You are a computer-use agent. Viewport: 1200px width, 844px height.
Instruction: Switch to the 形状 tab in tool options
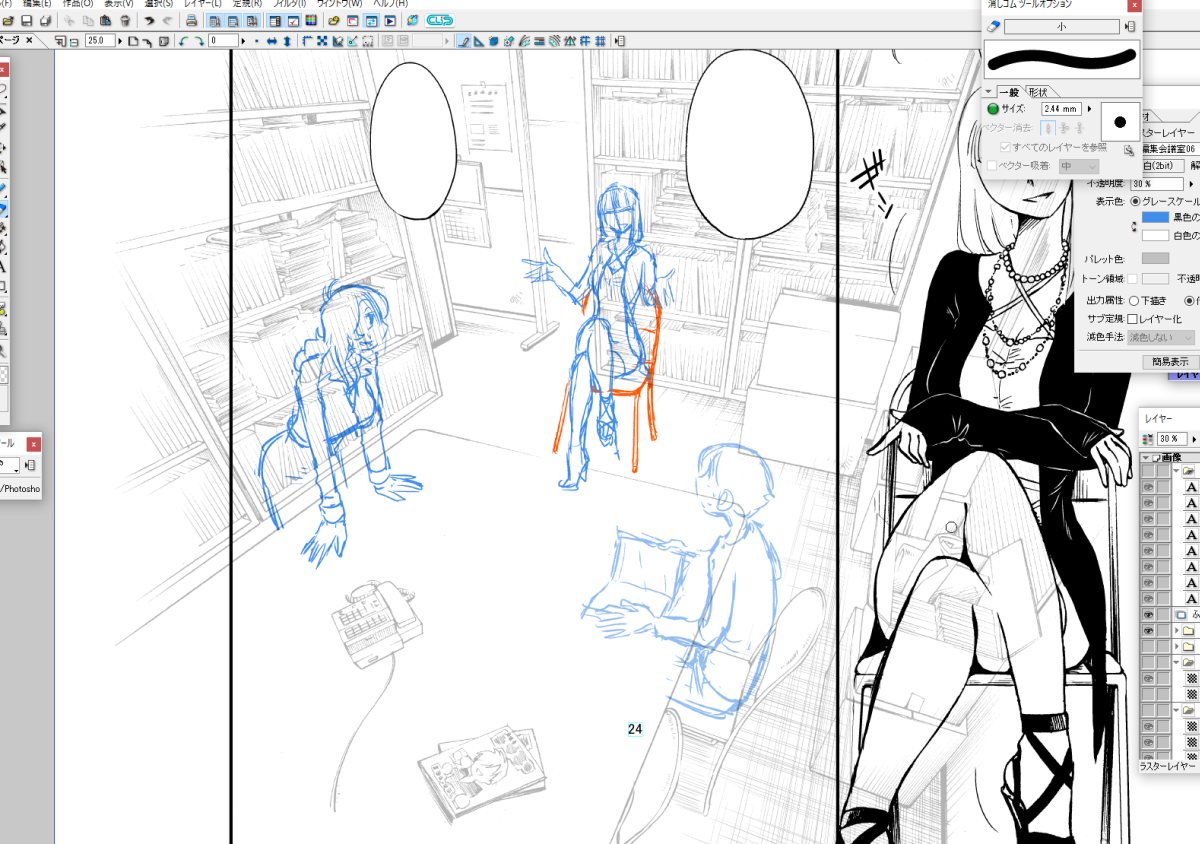[x=1037, y=92]
